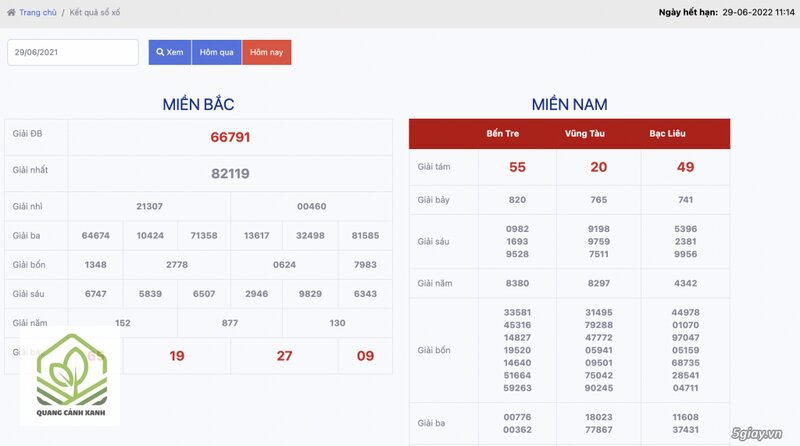Click Vũng Tàu seventh prize 765

[x=598, y=200]
